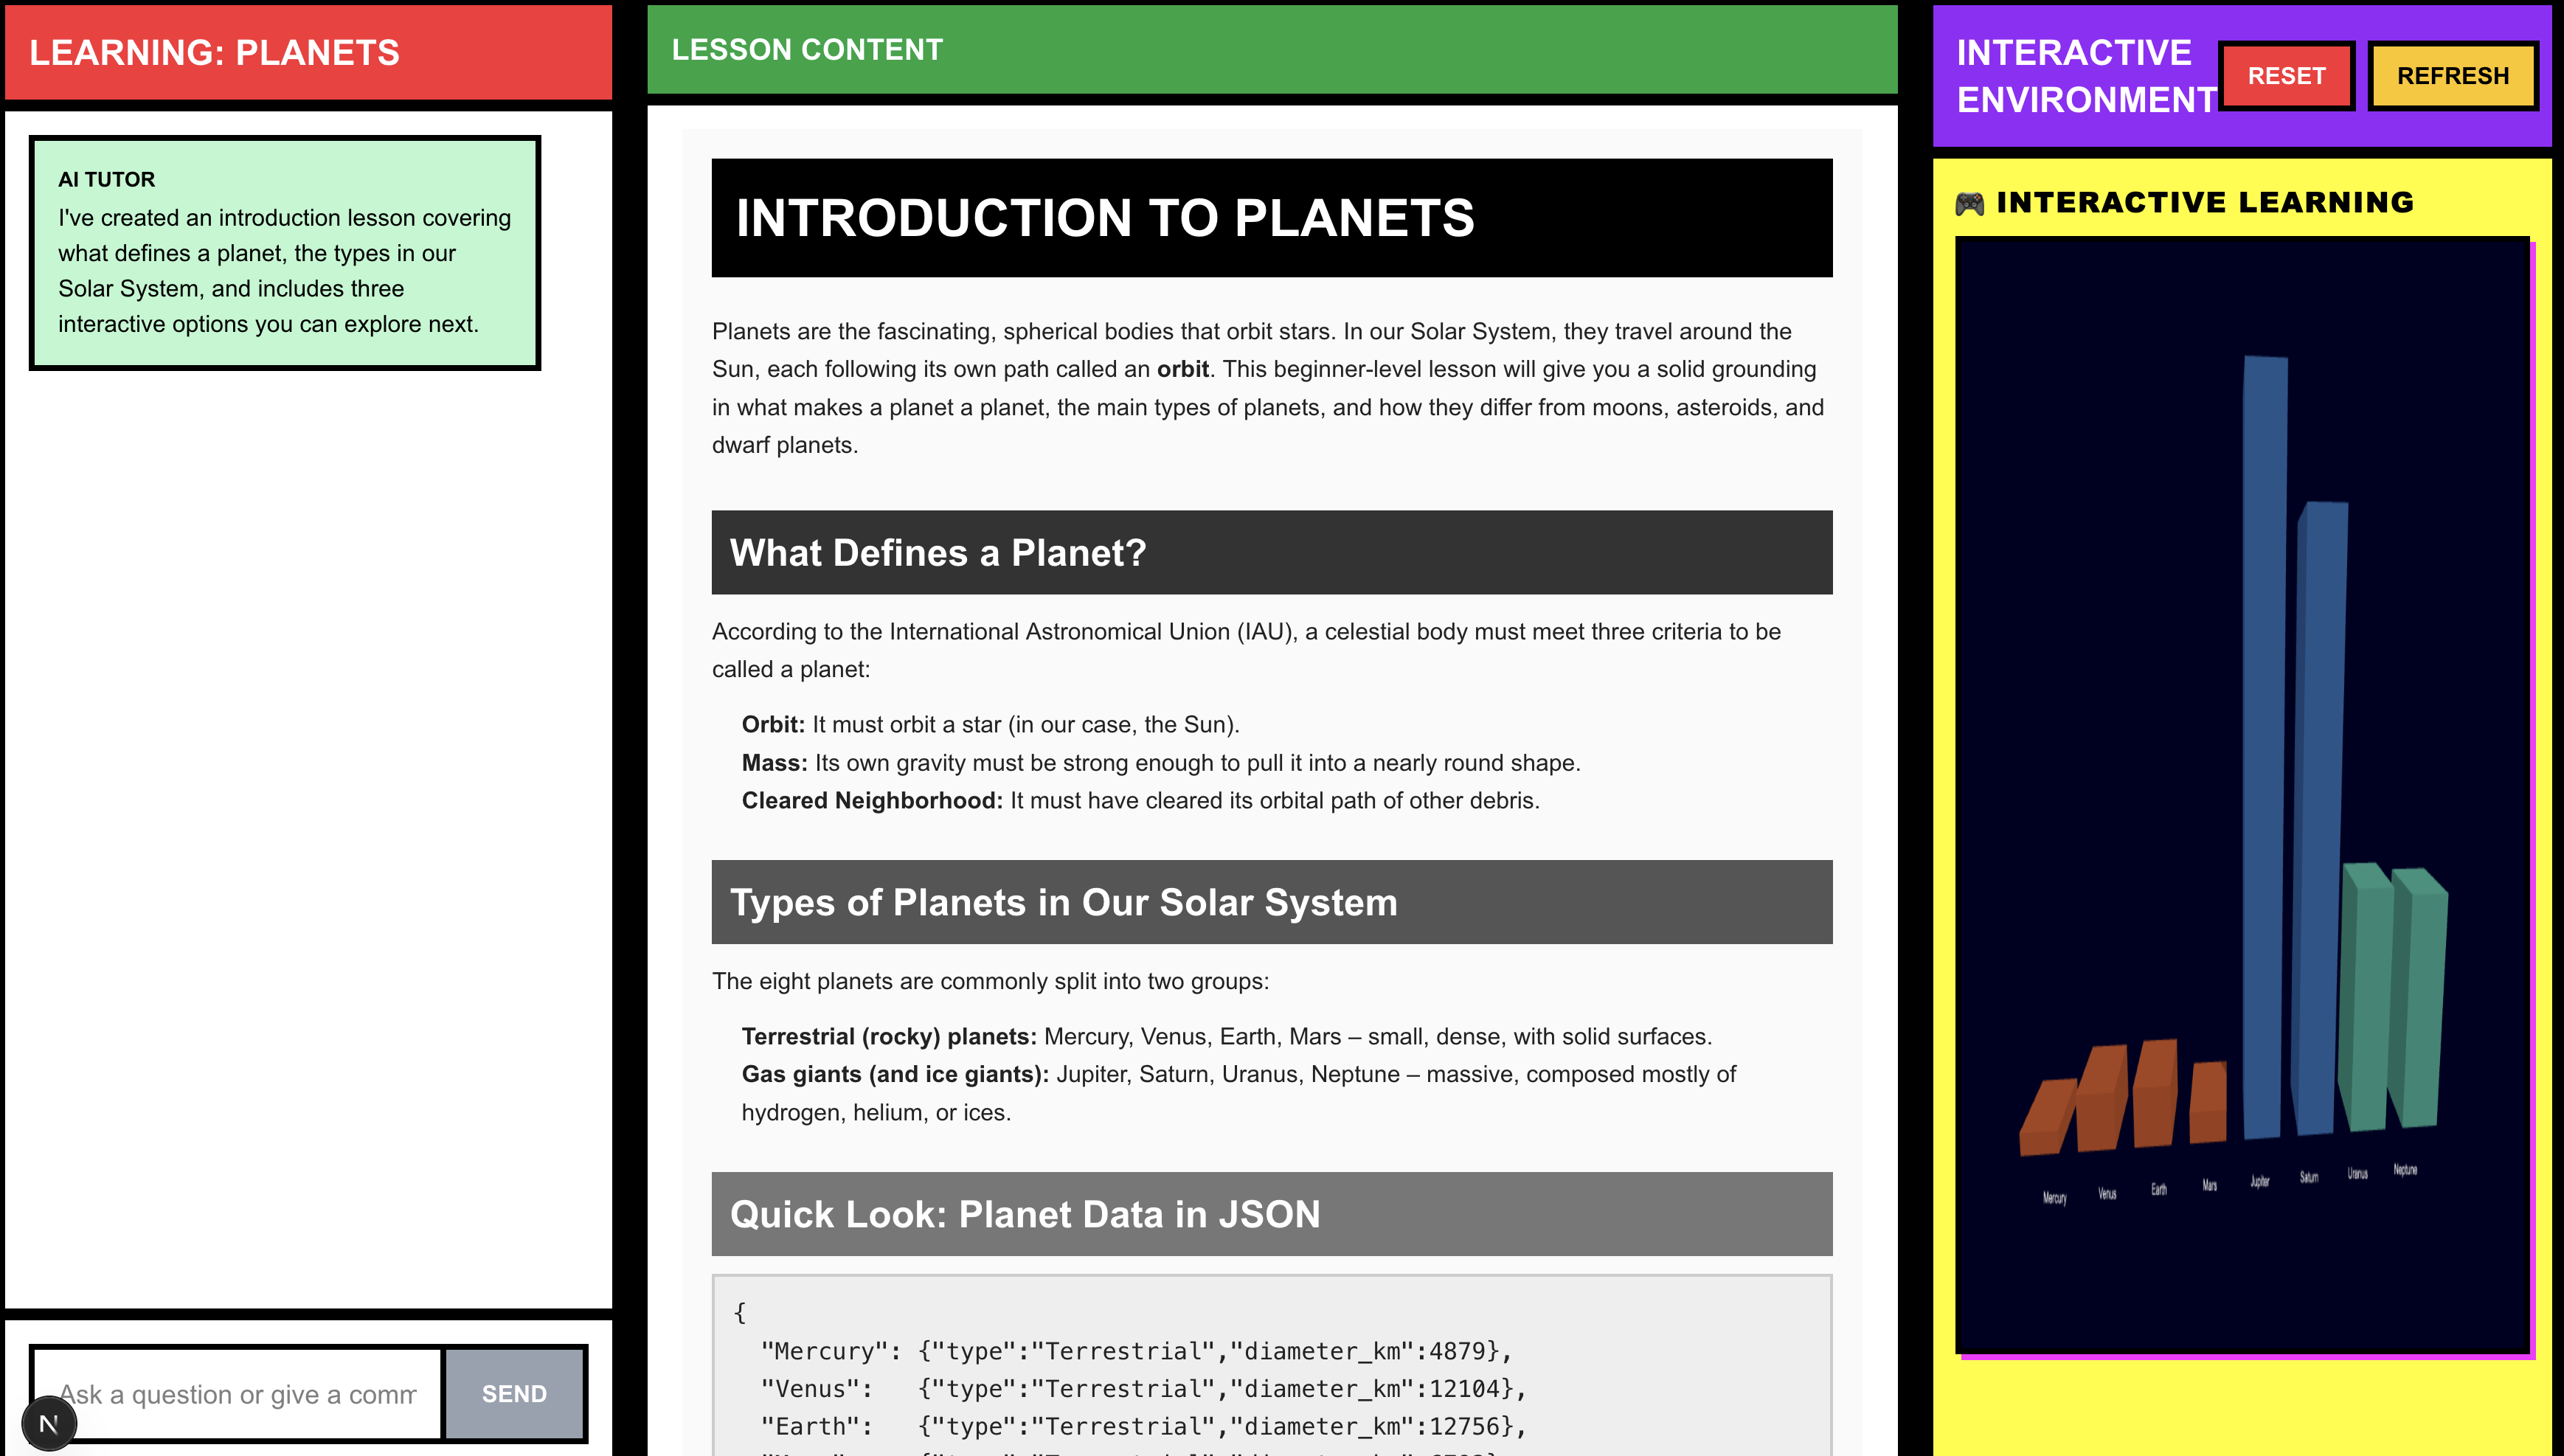Click the gamepad icon beside Interactive Learning
The image size is (2564, 1456).
point(1969,204)
